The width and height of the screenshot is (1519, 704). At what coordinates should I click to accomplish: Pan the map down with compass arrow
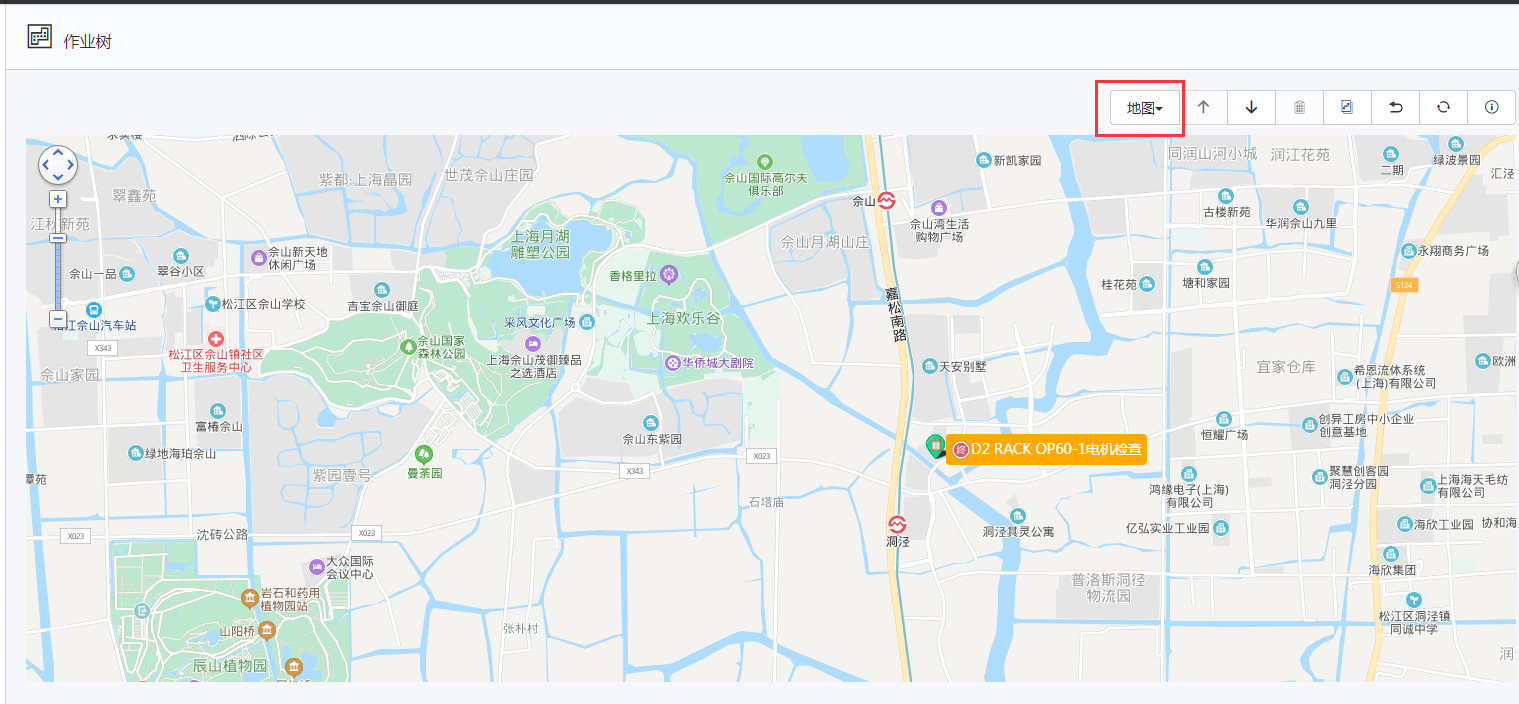click(58, 178)
